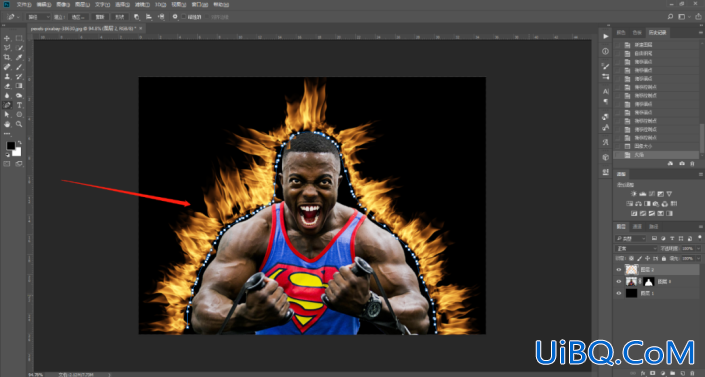Open the layer opacity dropdown arrow
The height and width of the screenshot is (377, 705).
tap(698, 248)
